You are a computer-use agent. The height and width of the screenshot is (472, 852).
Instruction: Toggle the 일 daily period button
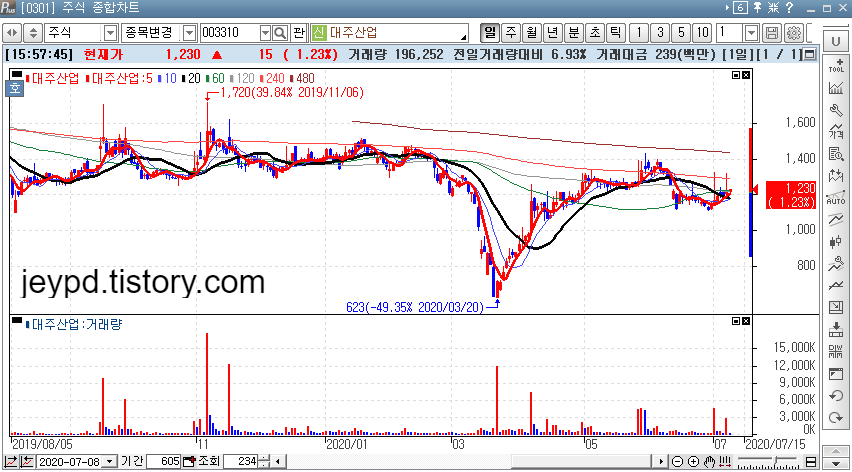[x=490, y=33]
